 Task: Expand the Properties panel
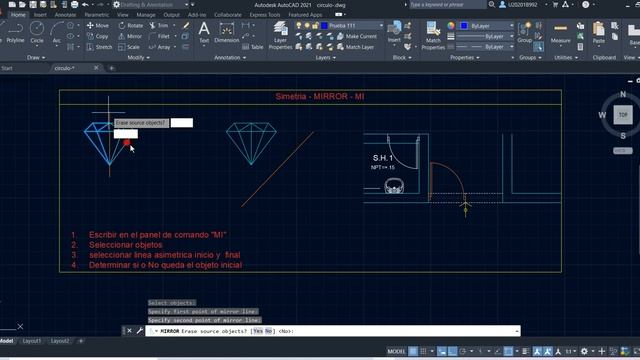464,58
